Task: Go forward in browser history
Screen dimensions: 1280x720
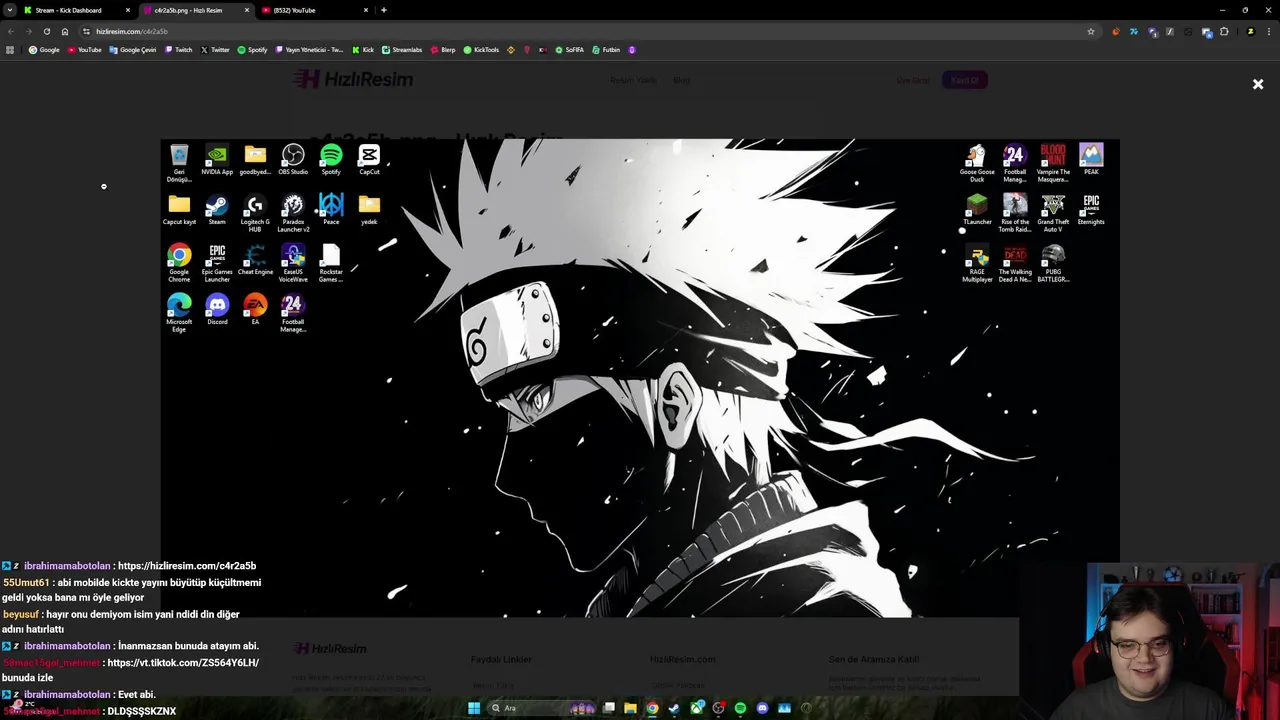Action: [x=28, y=31]
